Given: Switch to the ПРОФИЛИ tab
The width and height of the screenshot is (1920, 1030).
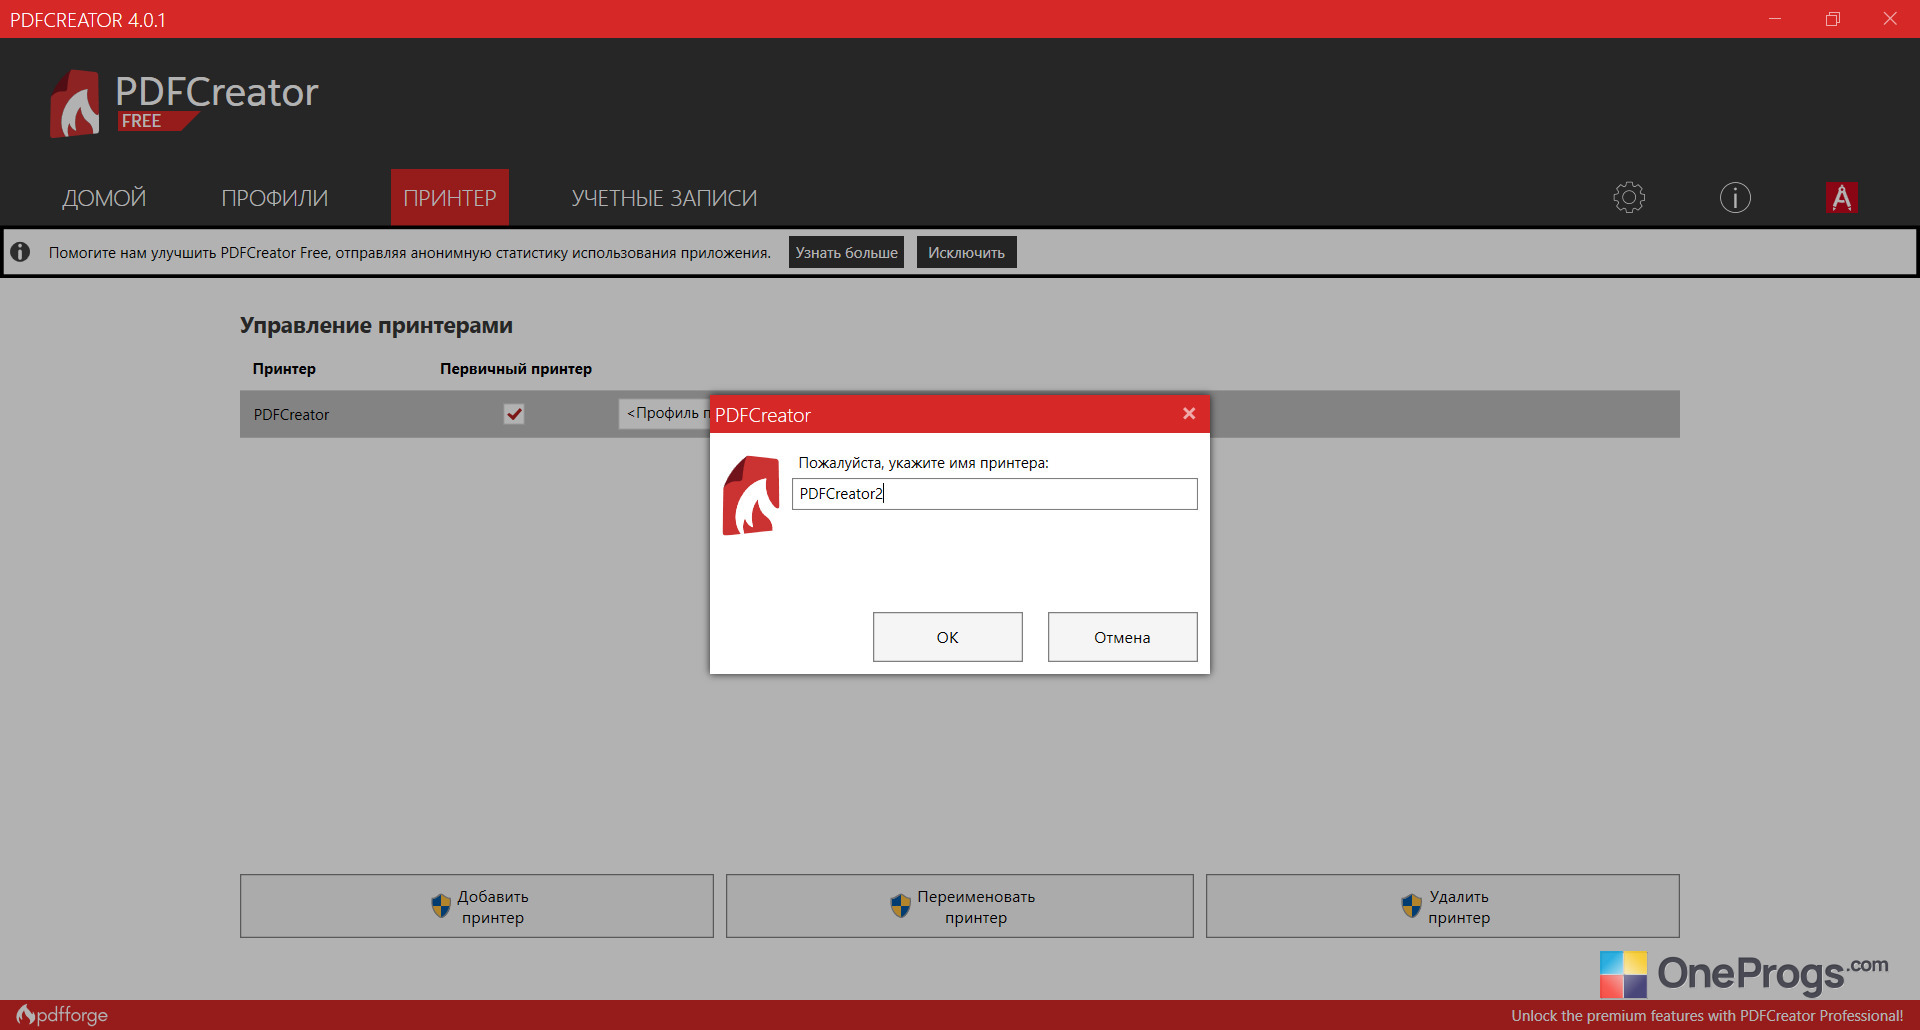Looking at the screenshot, I should coord(275,198).
